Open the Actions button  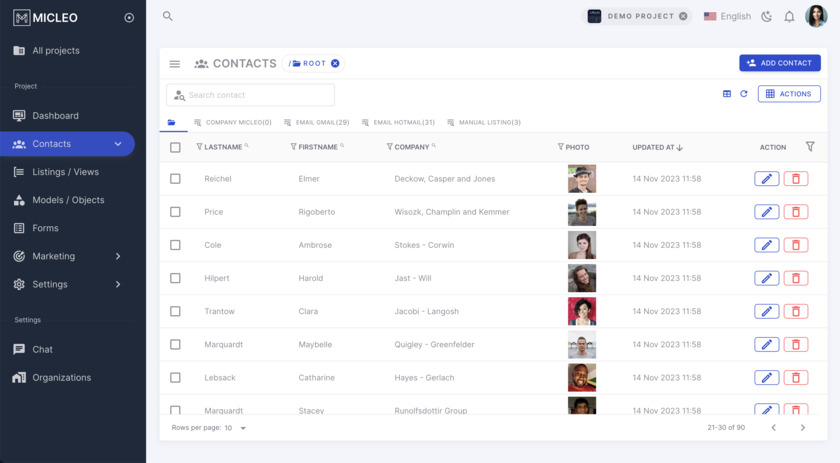(789, 94)
